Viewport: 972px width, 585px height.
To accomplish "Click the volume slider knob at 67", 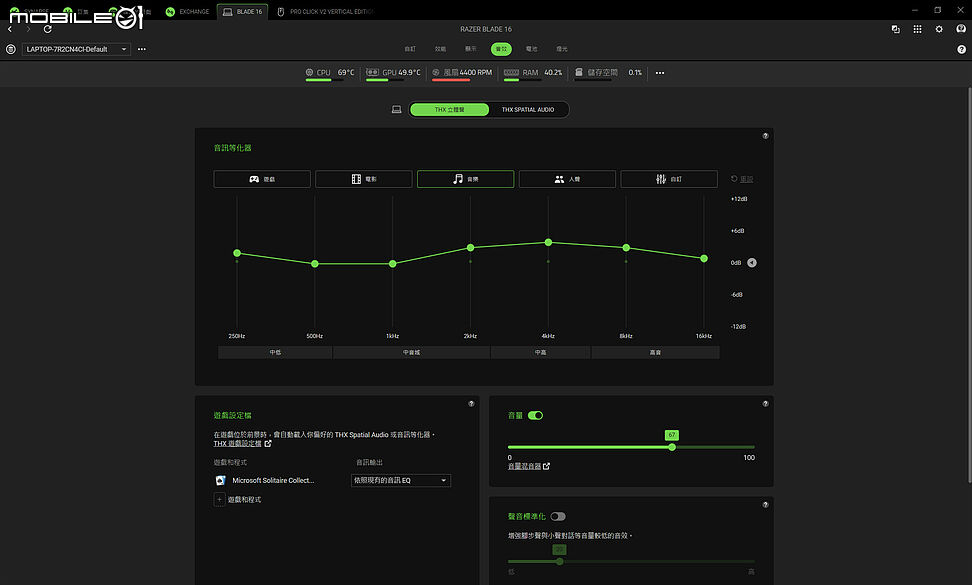I will [672, 447].
